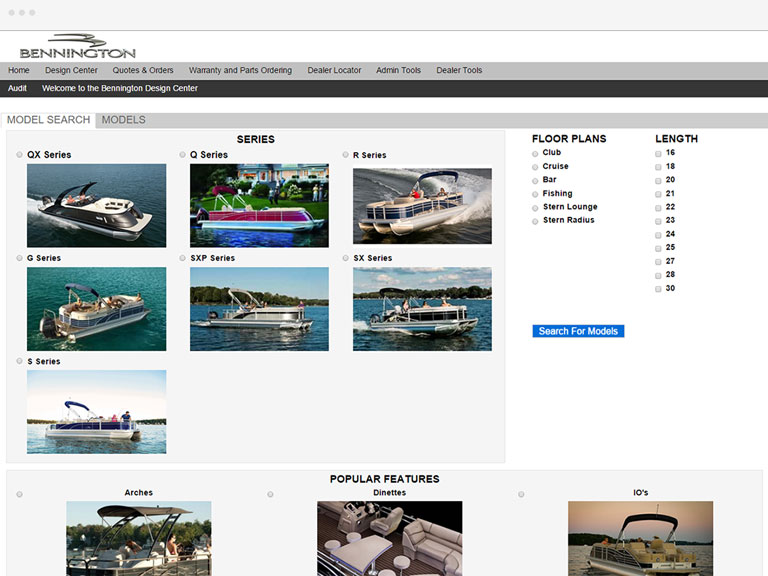Click the Audit link
The height and width of the screenshot is (576, 768).
[17, 88]
